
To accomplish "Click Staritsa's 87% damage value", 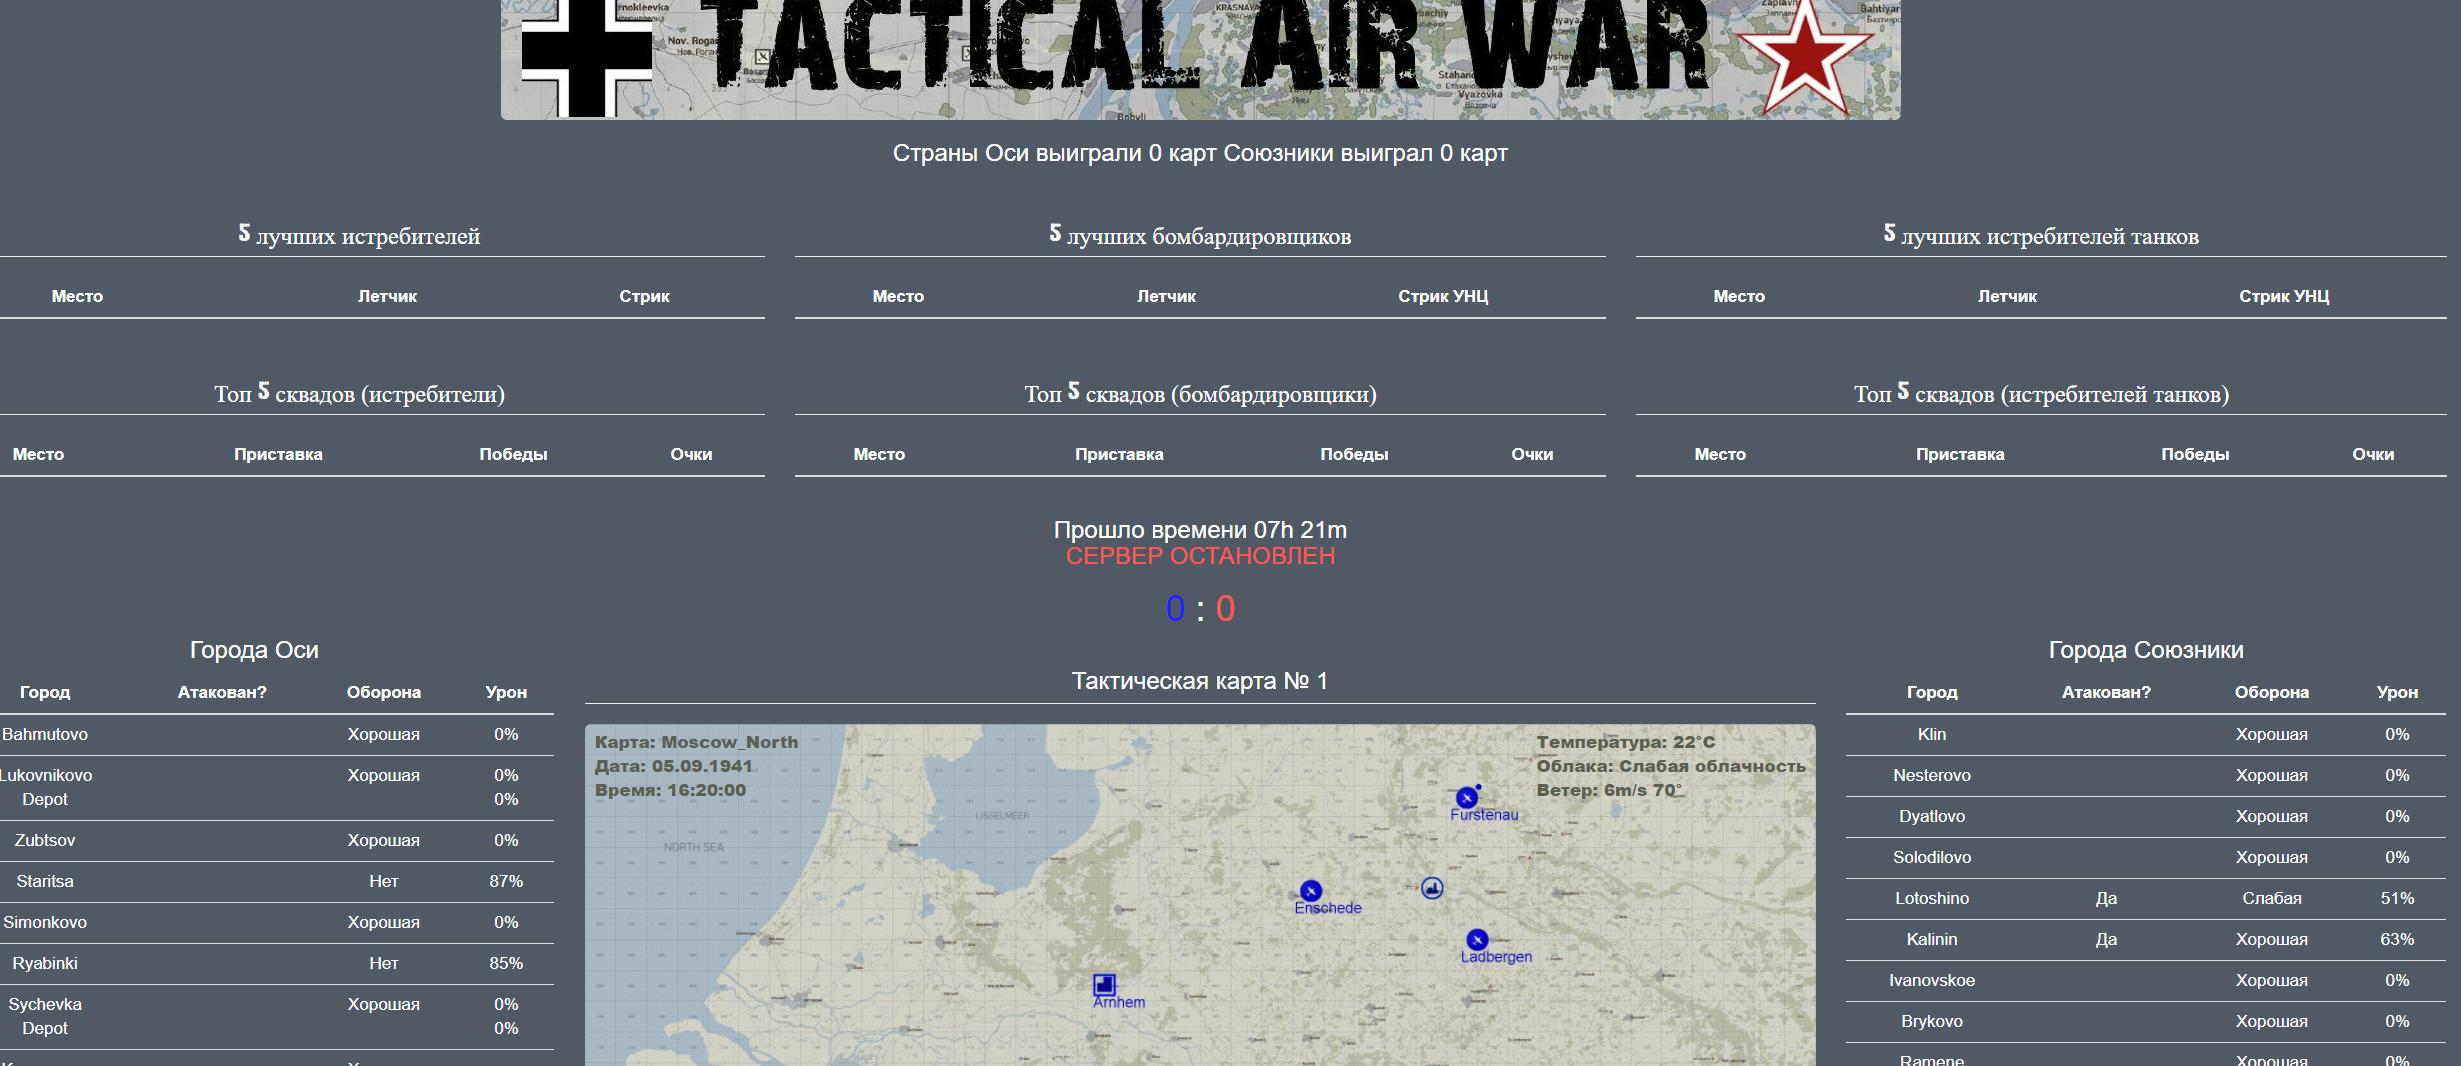I will (506, 881).
